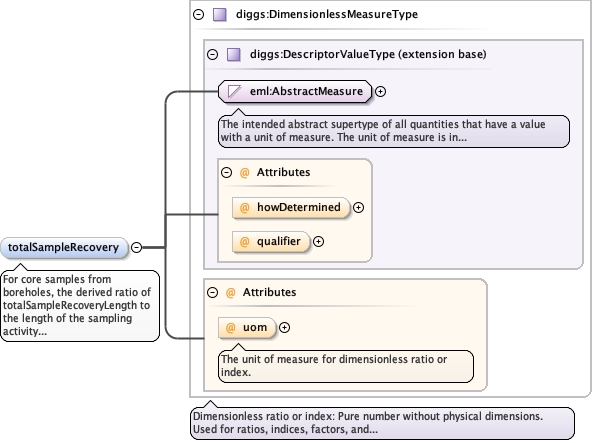Click the diggs:DimensionlessMeasureType type icon
593x443 pixels.
(x=220, y=14)
